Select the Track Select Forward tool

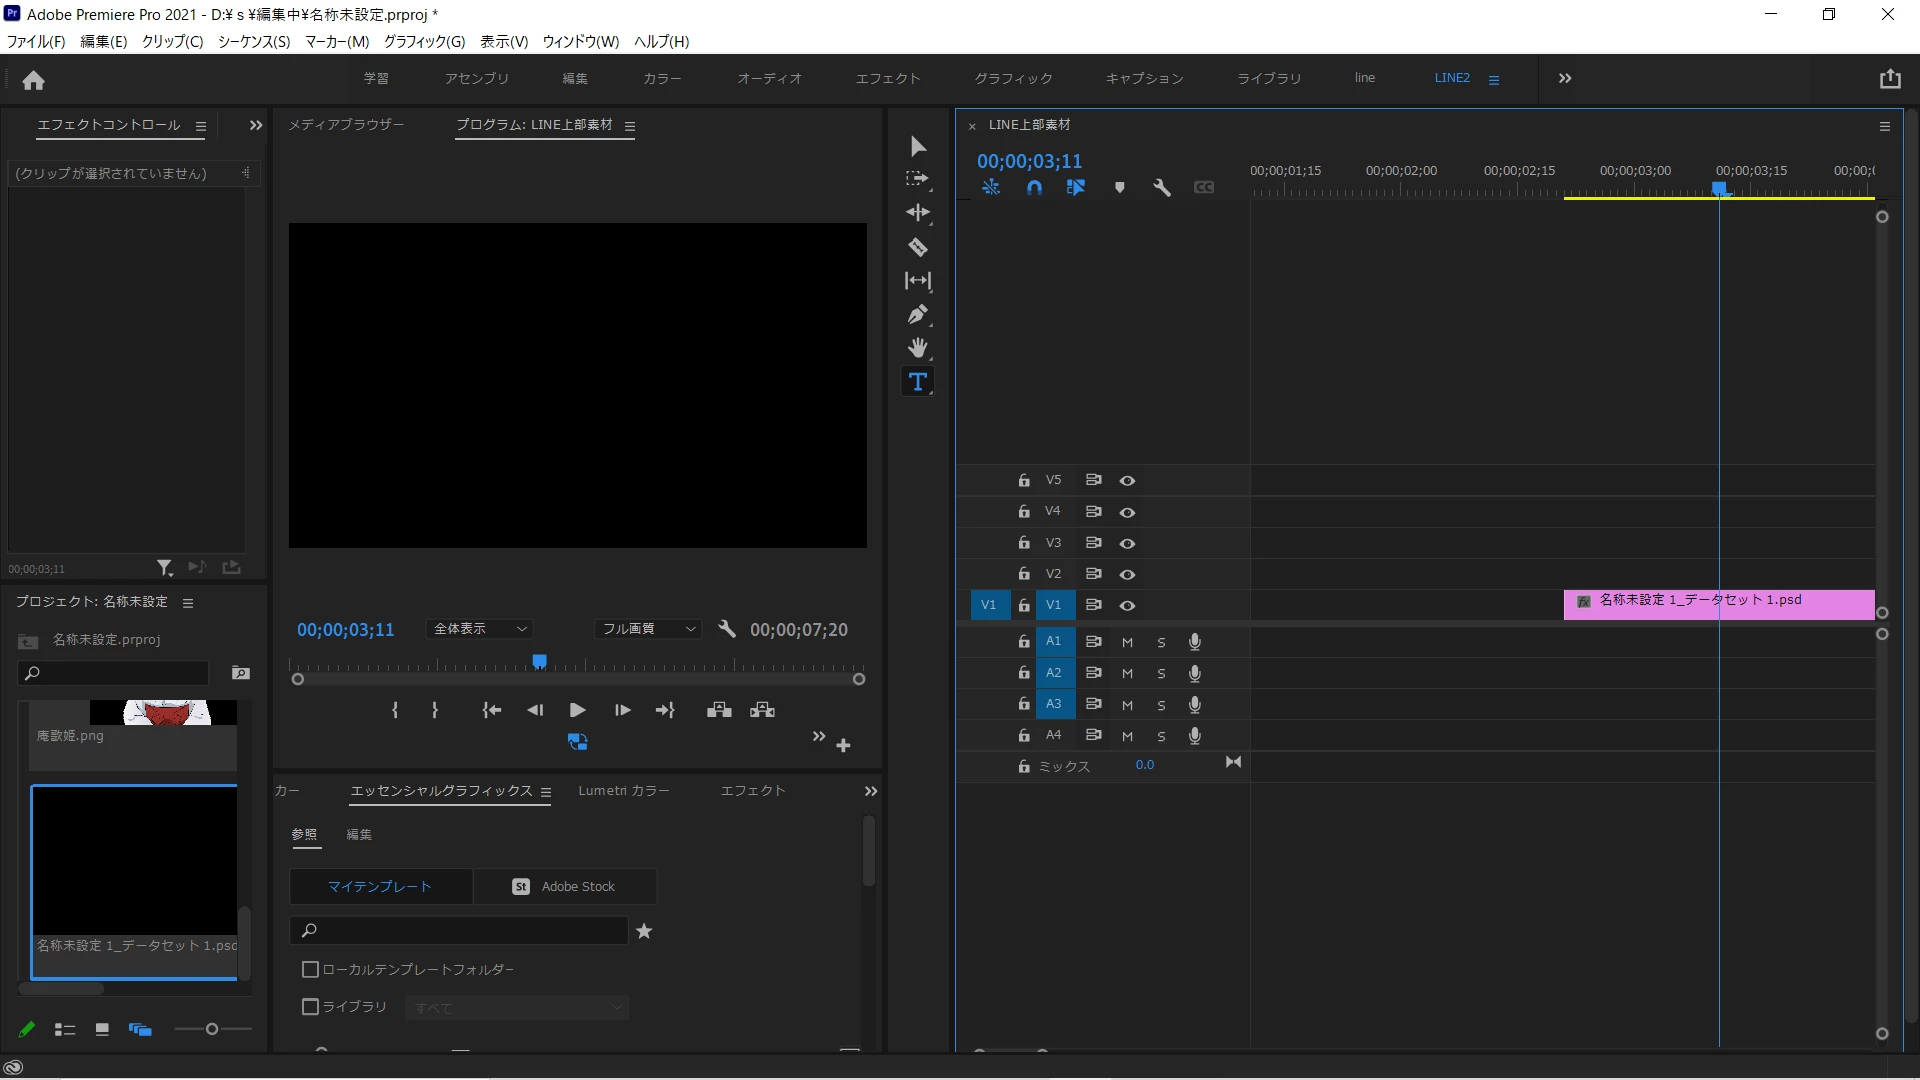click(917, 179)
